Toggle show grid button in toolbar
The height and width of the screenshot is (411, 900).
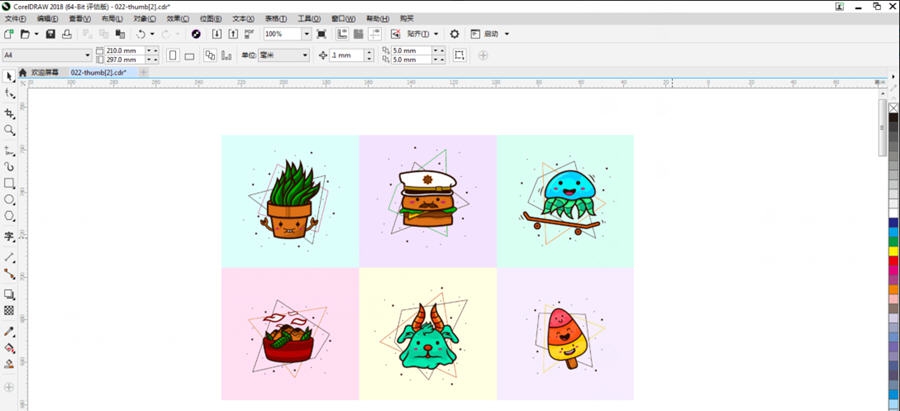coord(356,34)
